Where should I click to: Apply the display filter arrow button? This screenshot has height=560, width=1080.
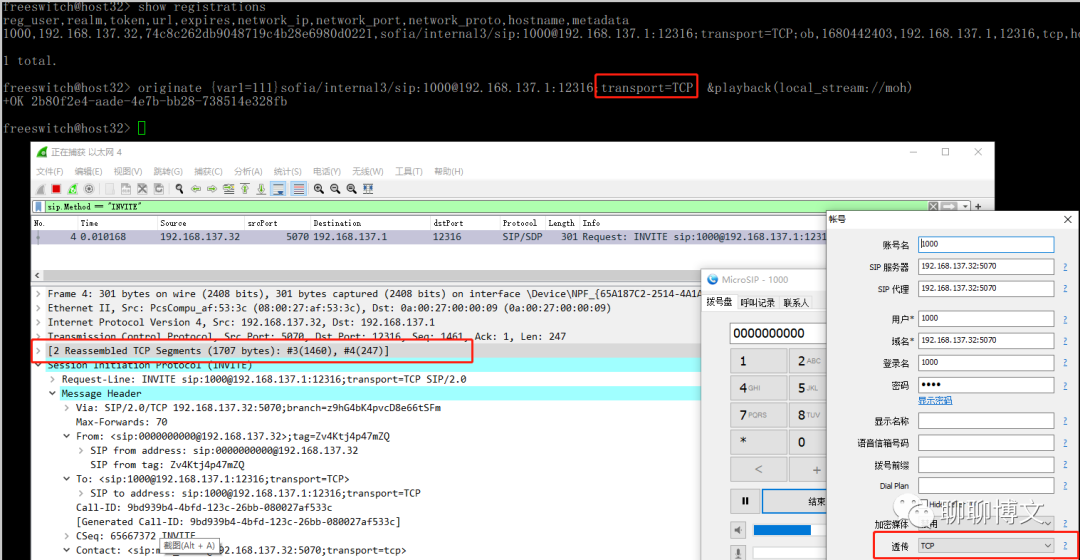pos(949,207)
